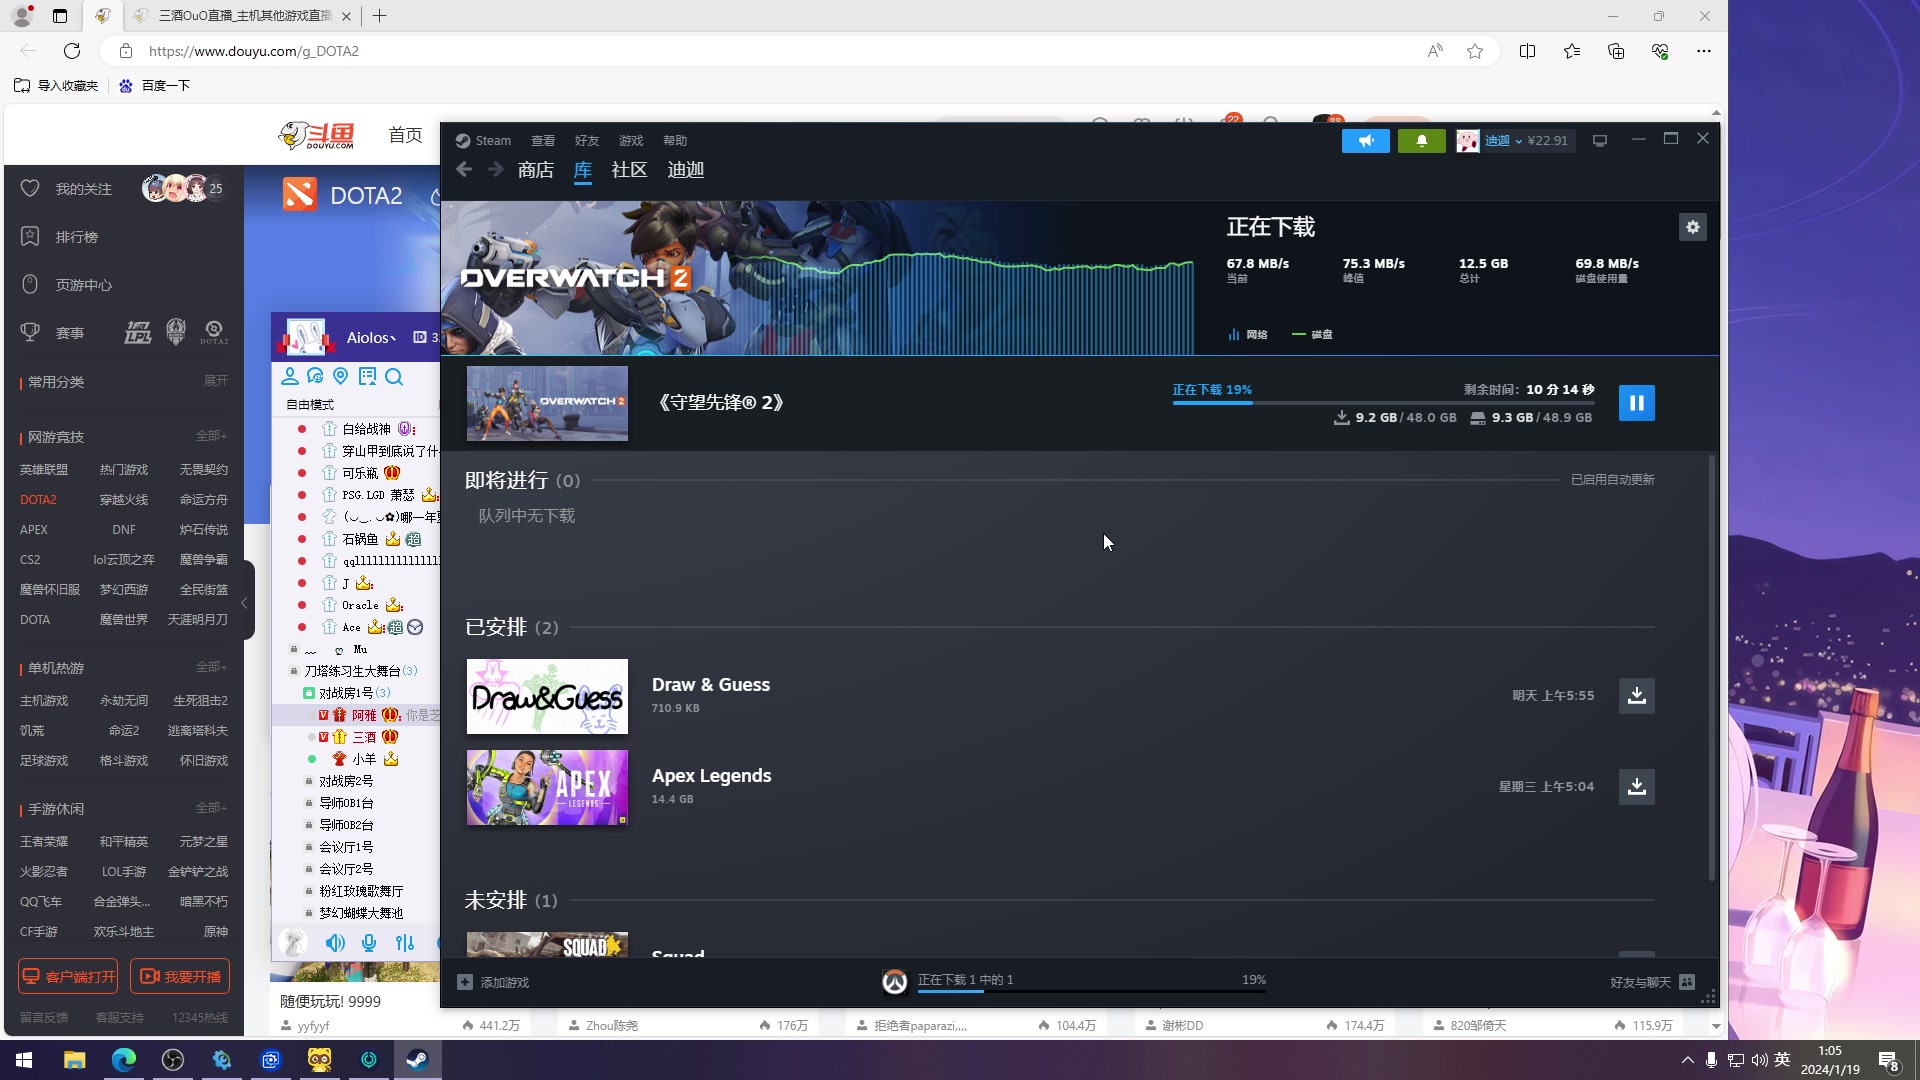Go back with Steam back arrow
The height and width of the screenshot is (1080, 1920).
pyautogui.click(x=464, y=170)
